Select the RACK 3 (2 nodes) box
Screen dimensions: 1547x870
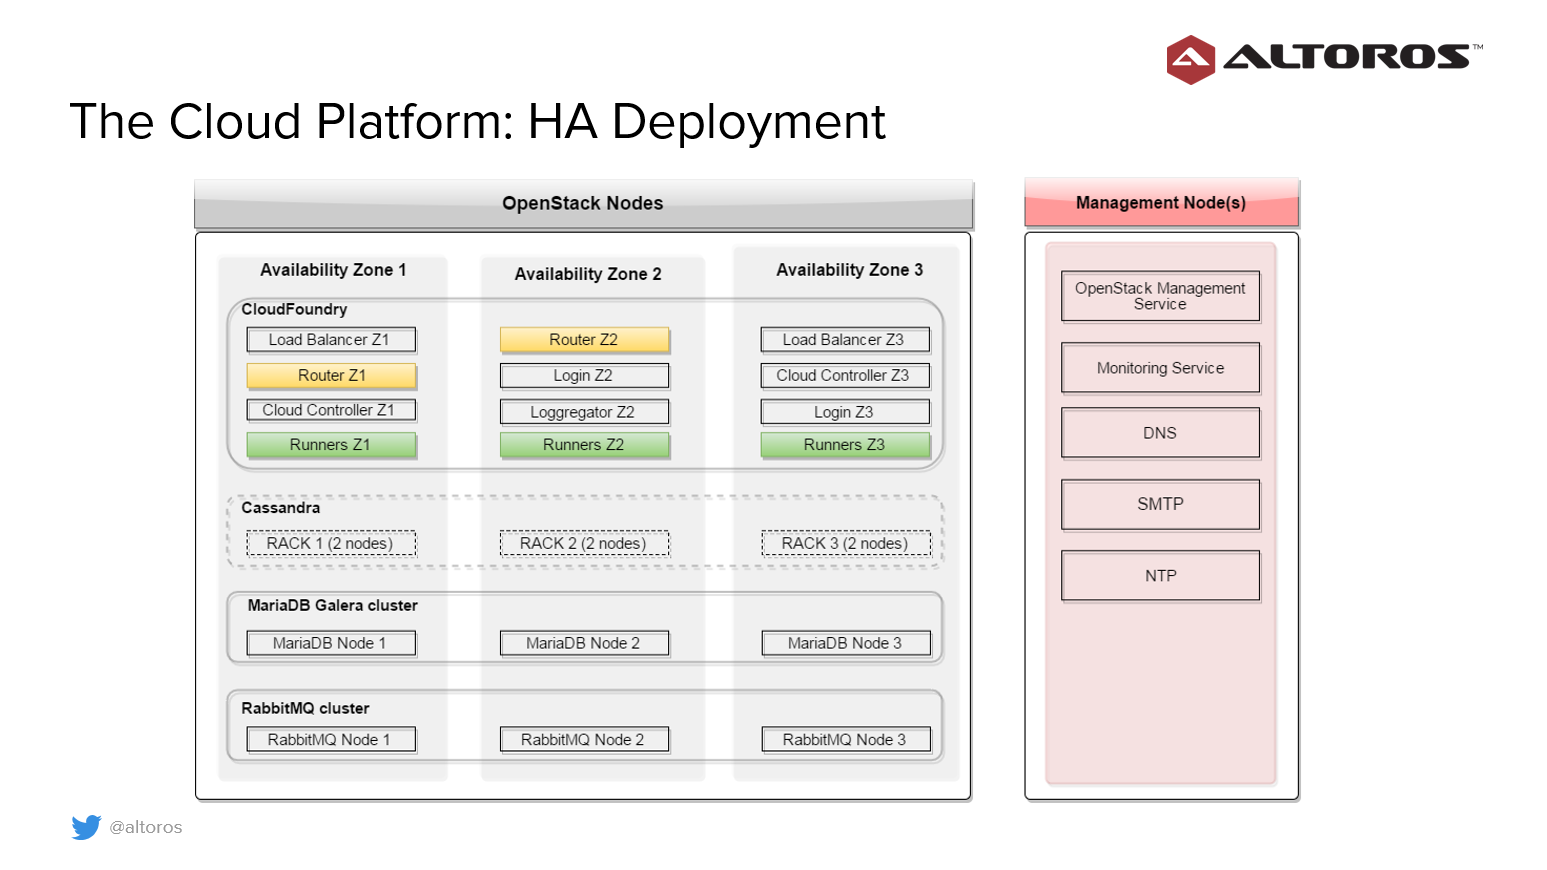(x=846, y=543)
